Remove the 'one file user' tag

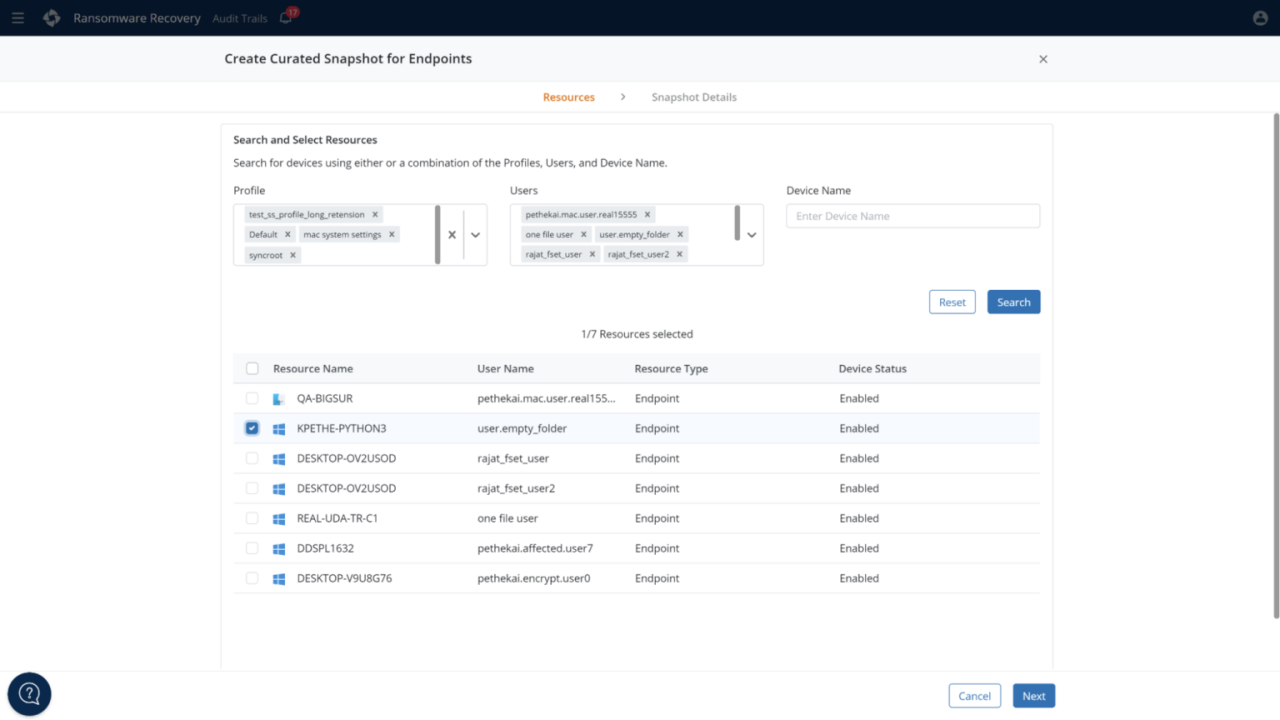tap(584, 235)
